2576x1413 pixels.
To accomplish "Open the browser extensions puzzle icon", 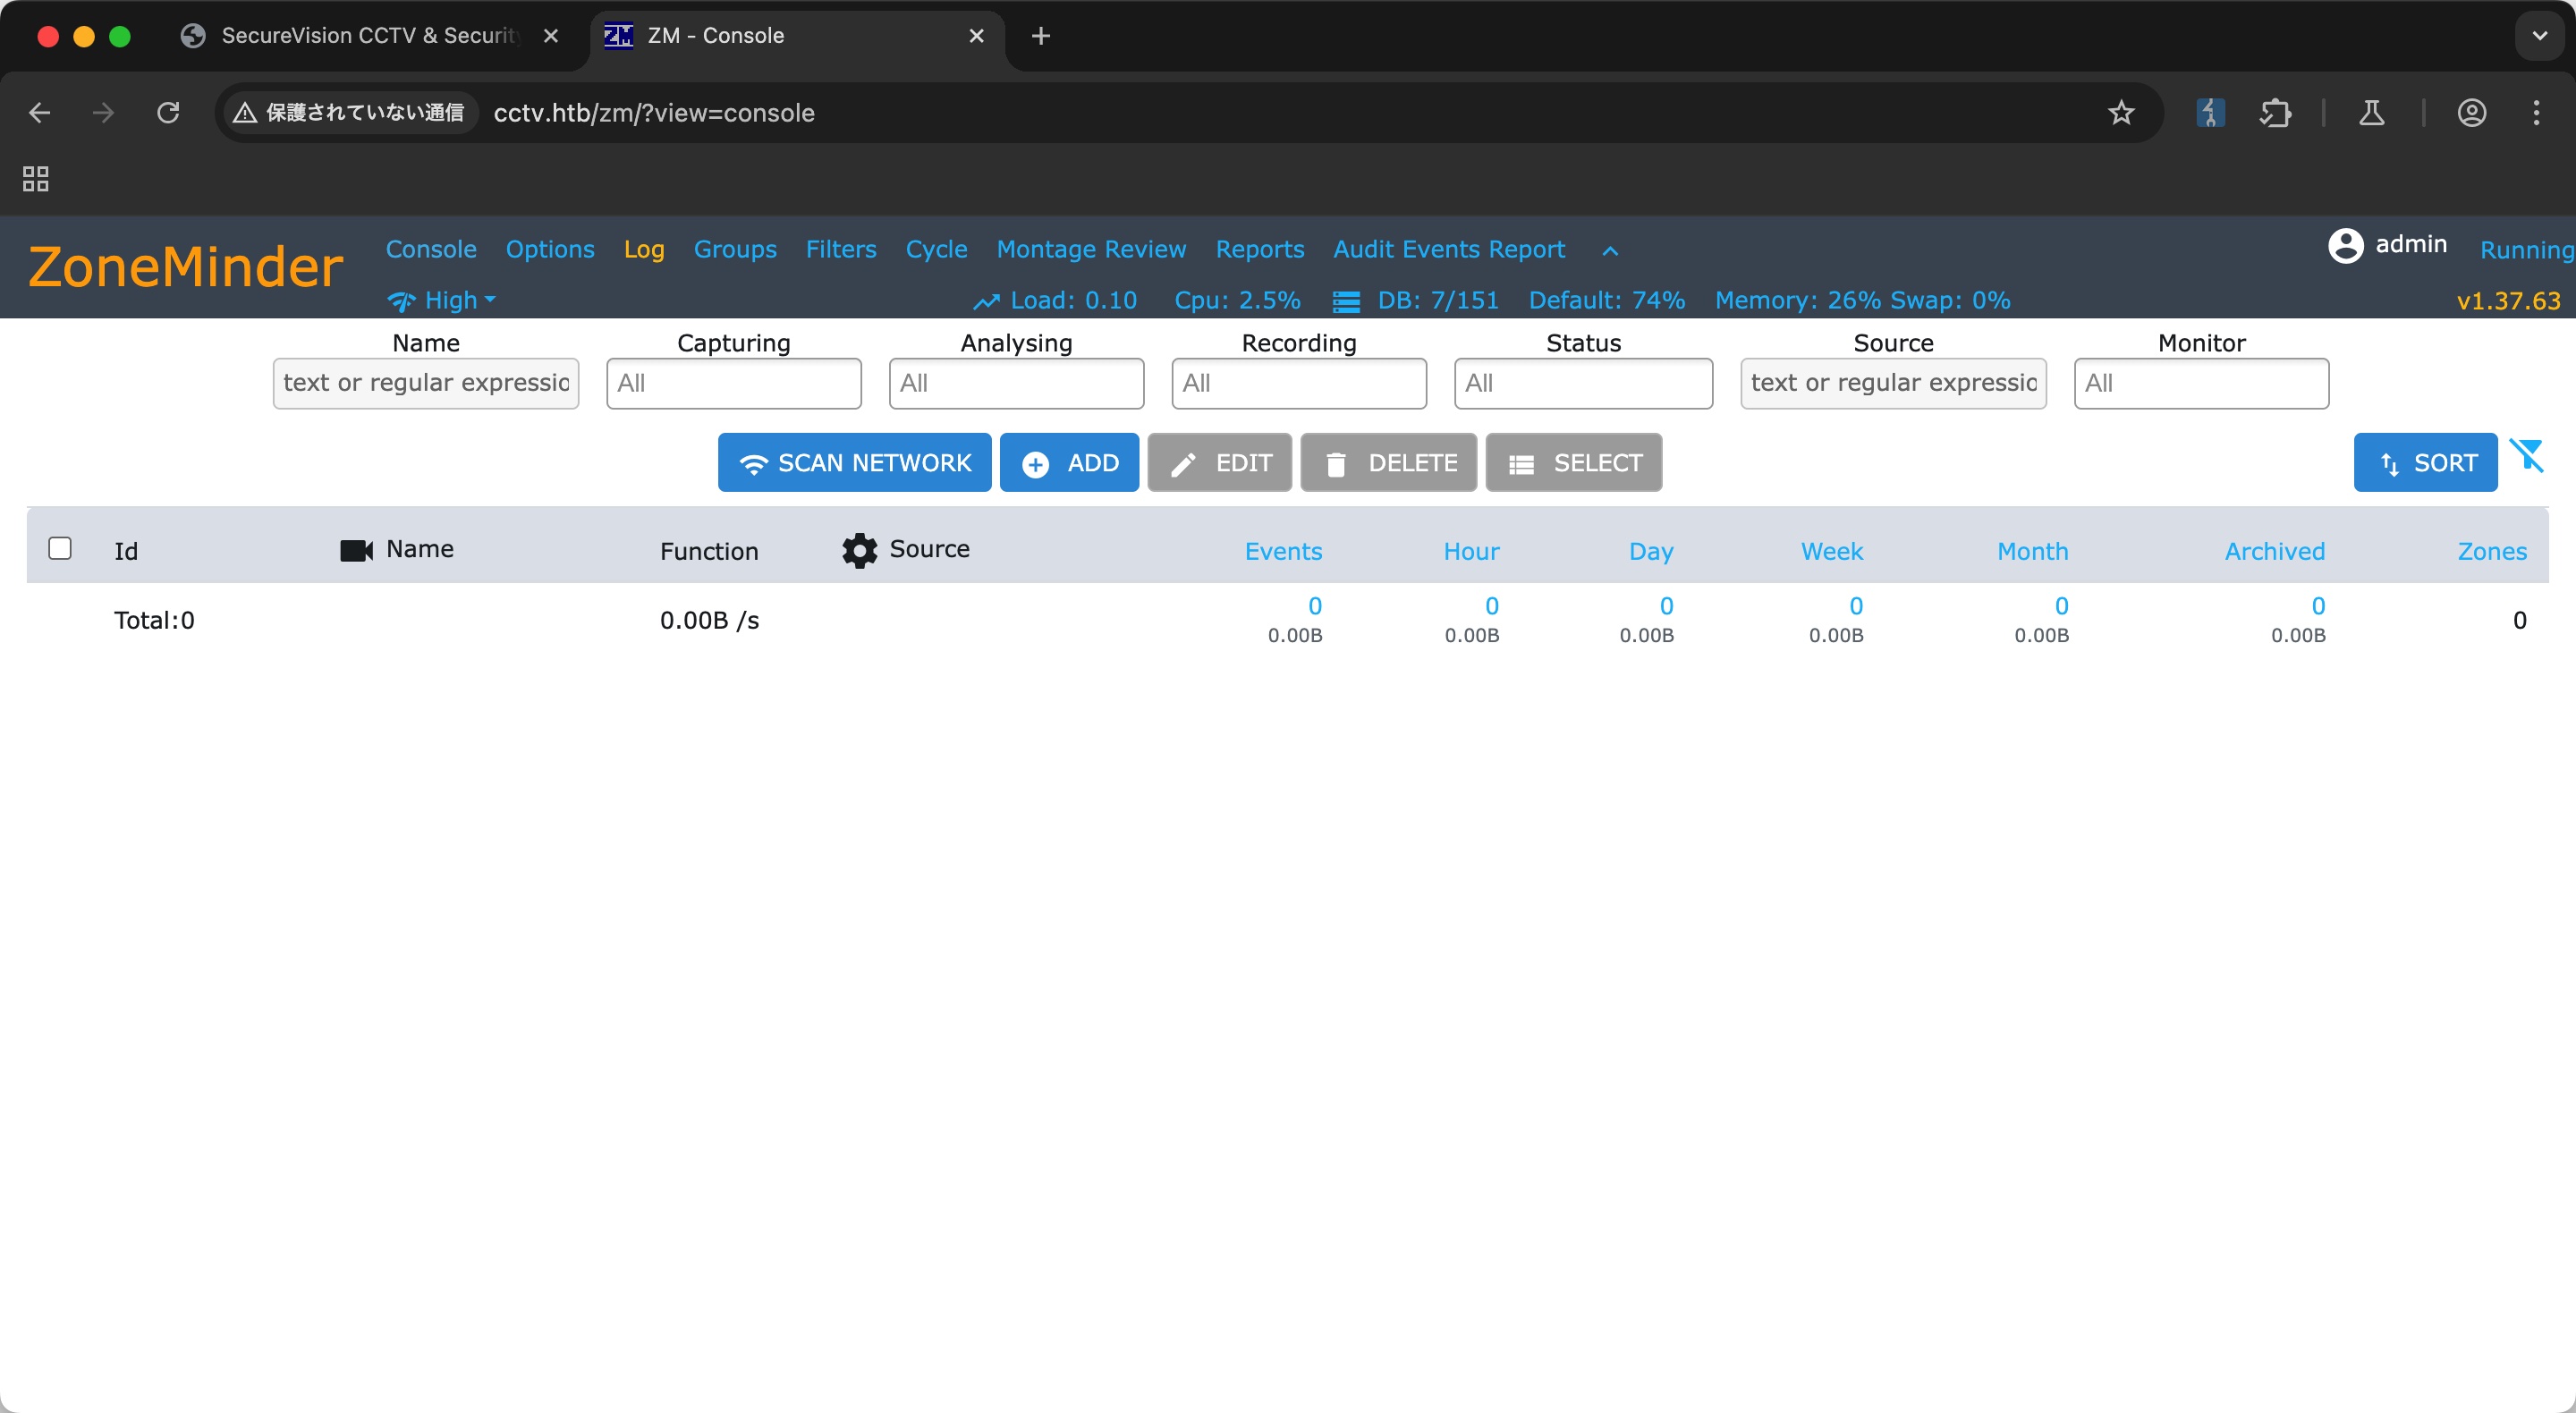I will (2275, 113).
